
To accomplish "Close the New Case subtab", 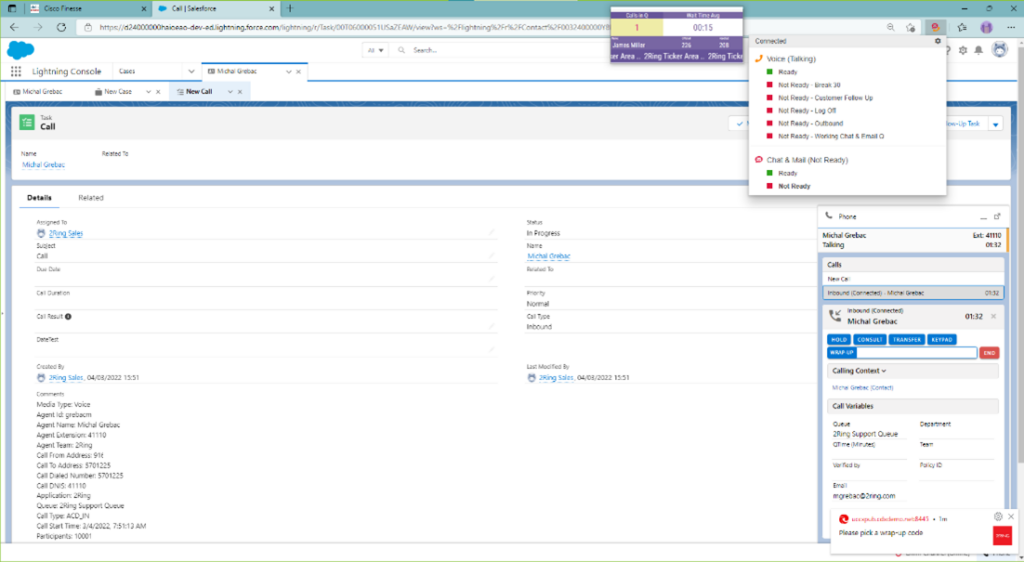I will (x=158, y=92).
